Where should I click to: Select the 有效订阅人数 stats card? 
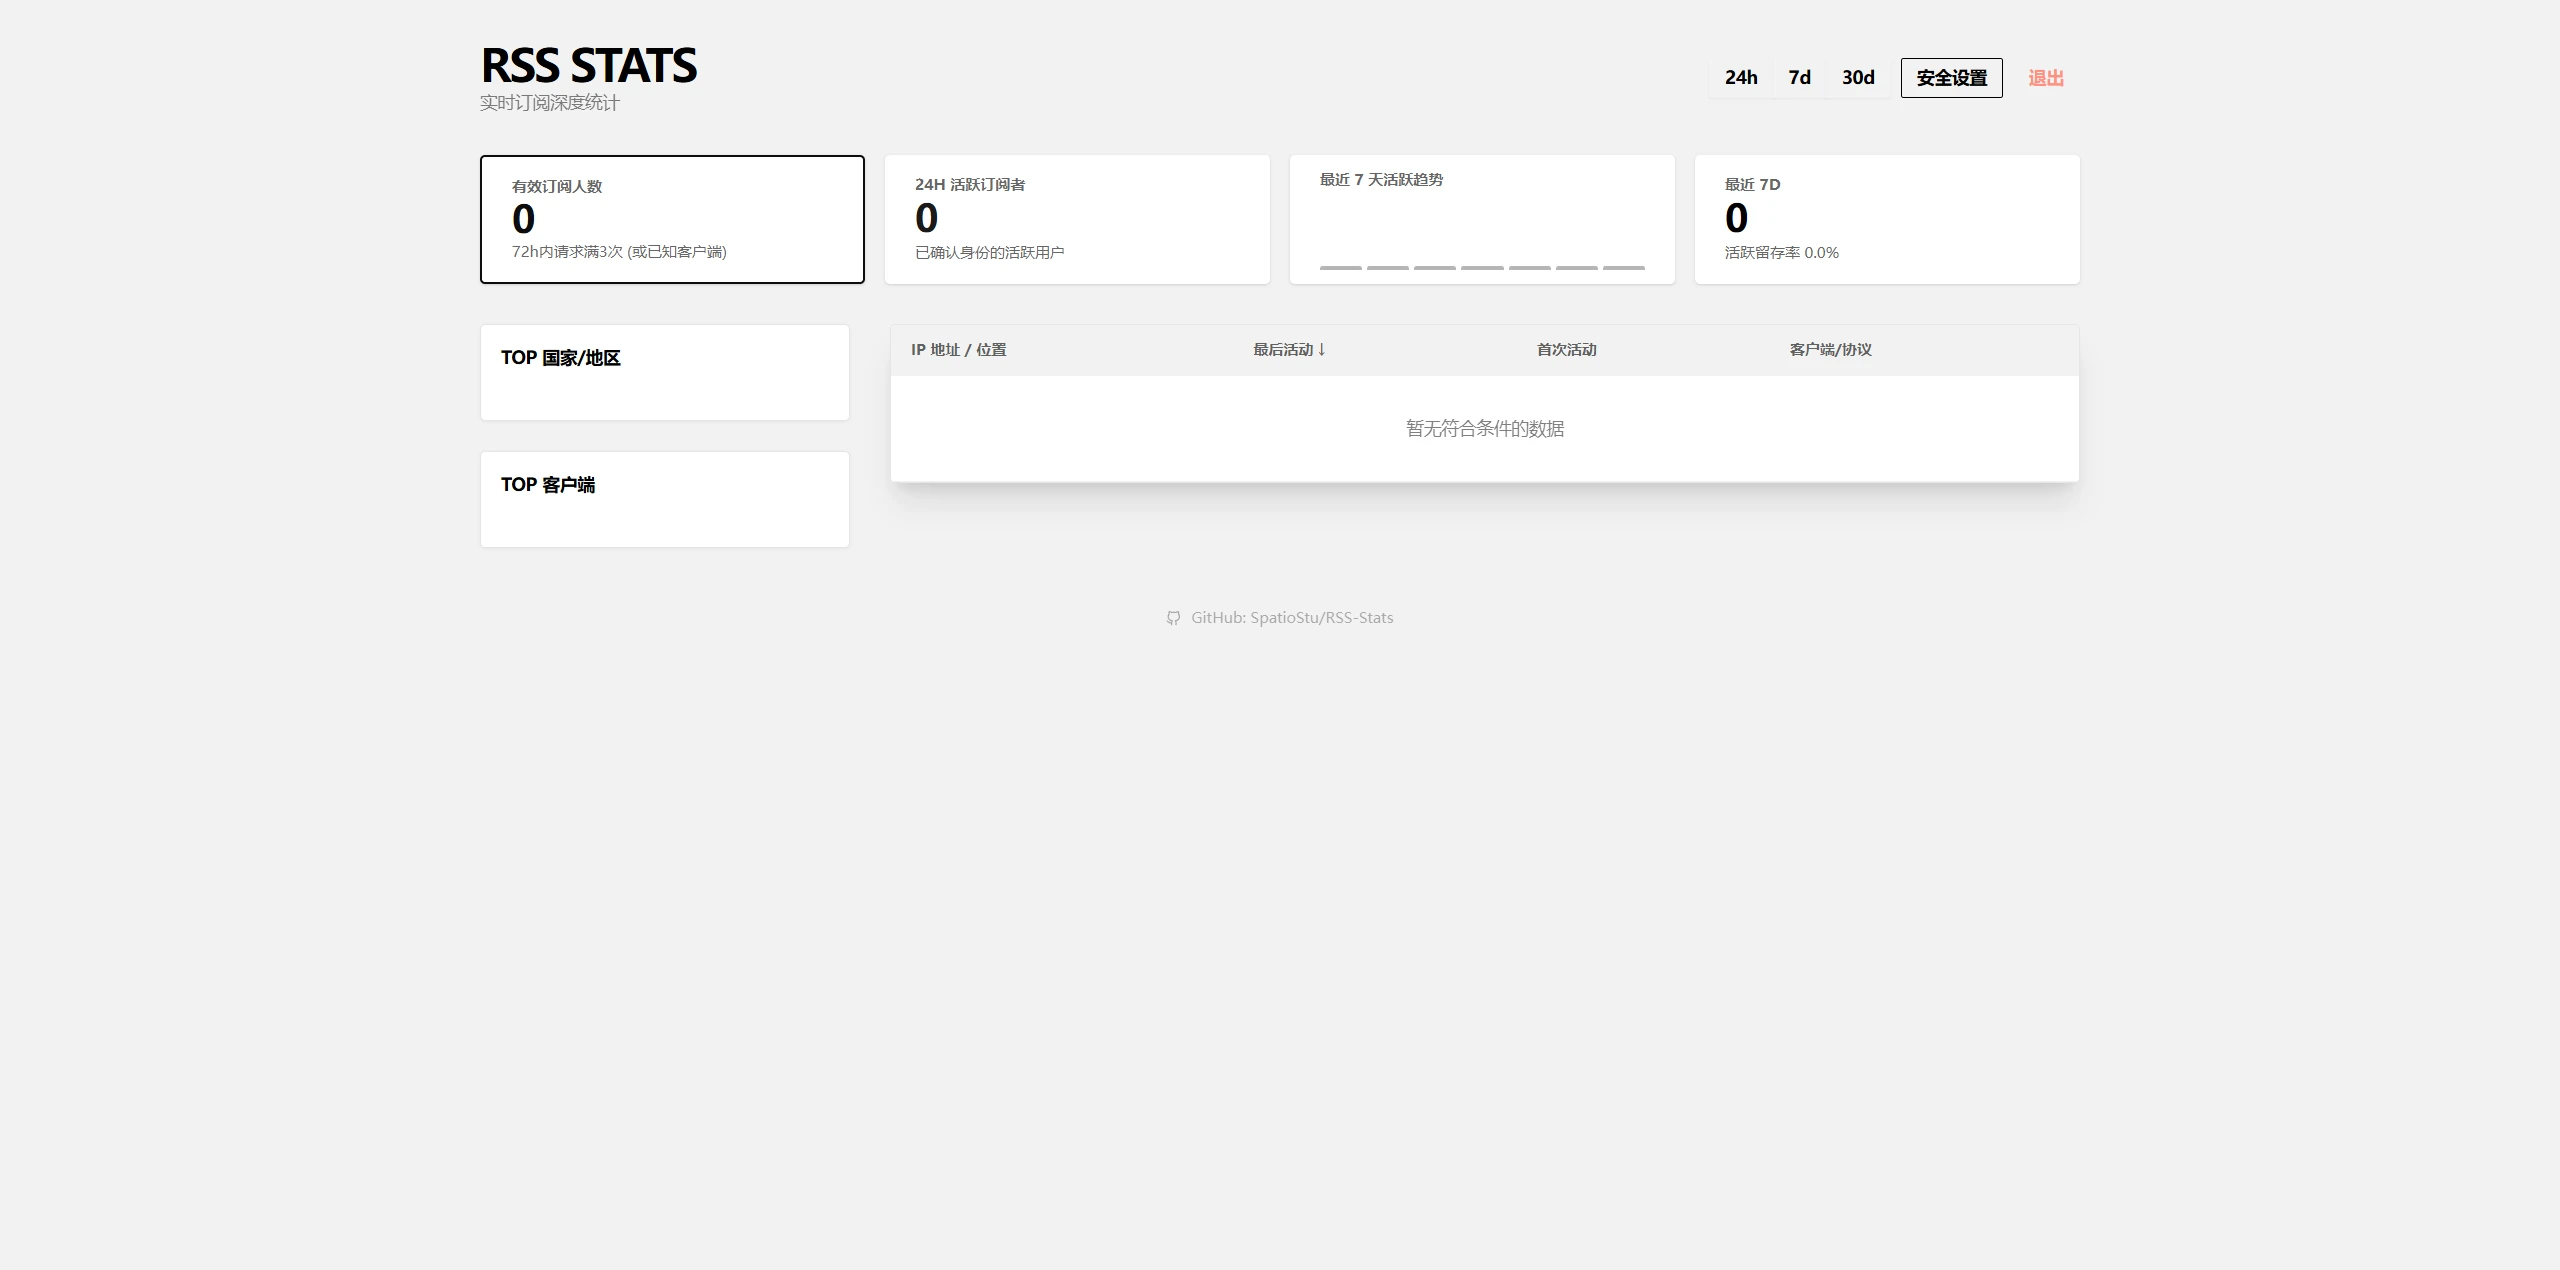click(x=672, y=219)
